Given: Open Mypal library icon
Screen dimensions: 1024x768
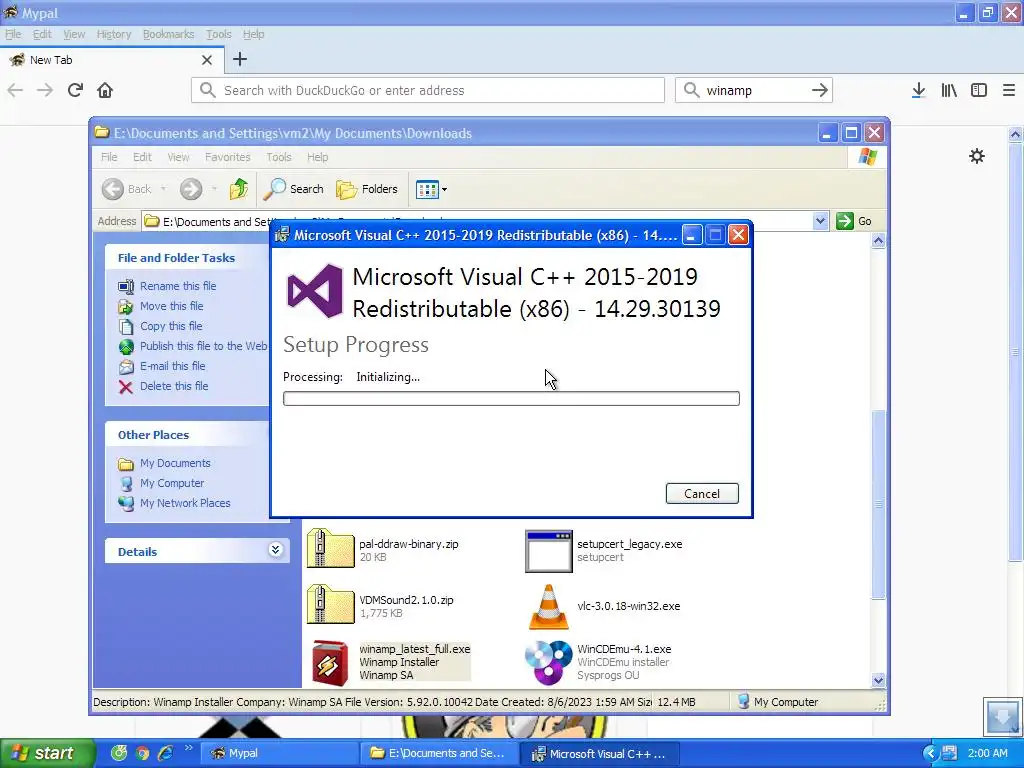Looking at the screenshot, I should pos(949,90).
